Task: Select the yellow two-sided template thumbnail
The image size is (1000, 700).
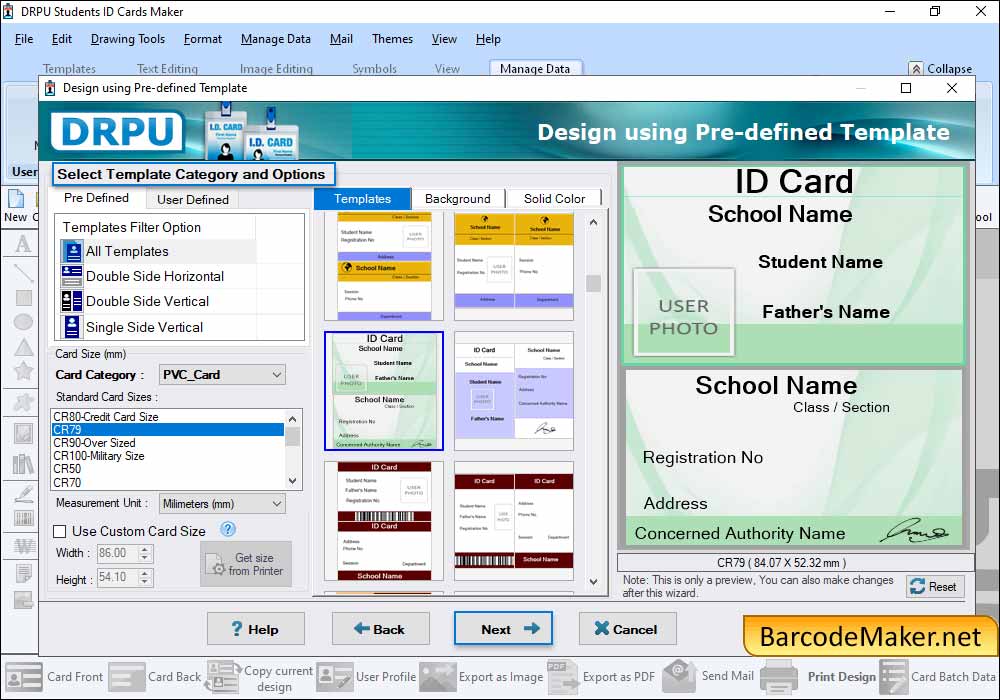Action: click(514, 266)
